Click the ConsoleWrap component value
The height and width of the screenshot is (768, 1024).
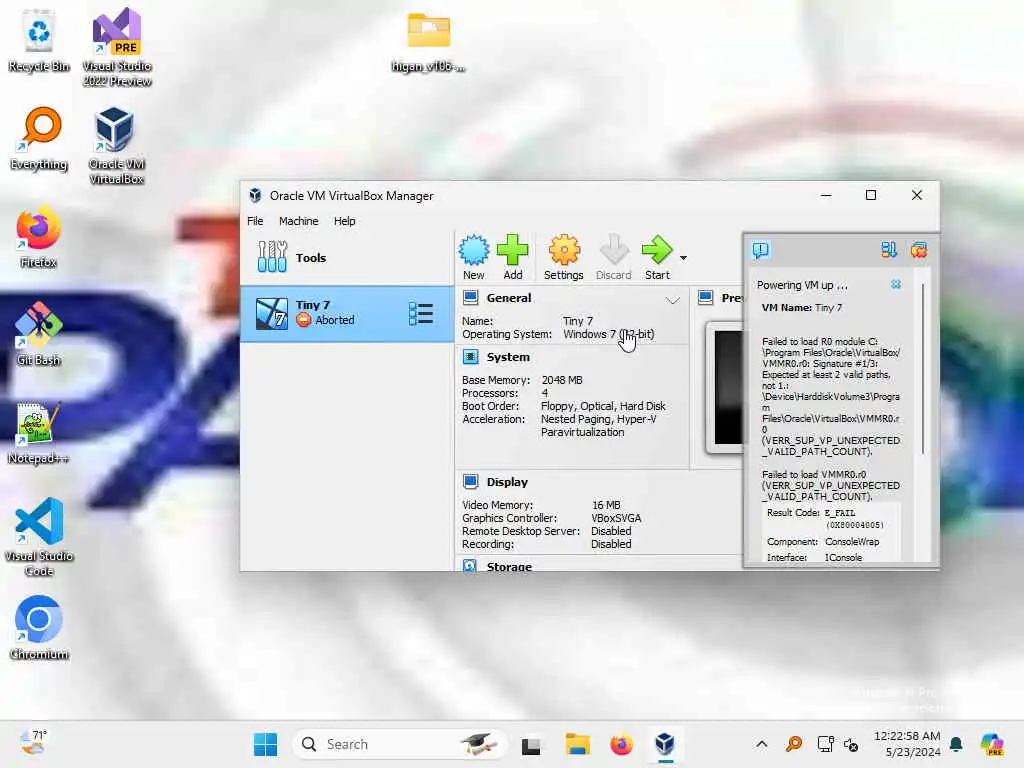tap(852, 542)
